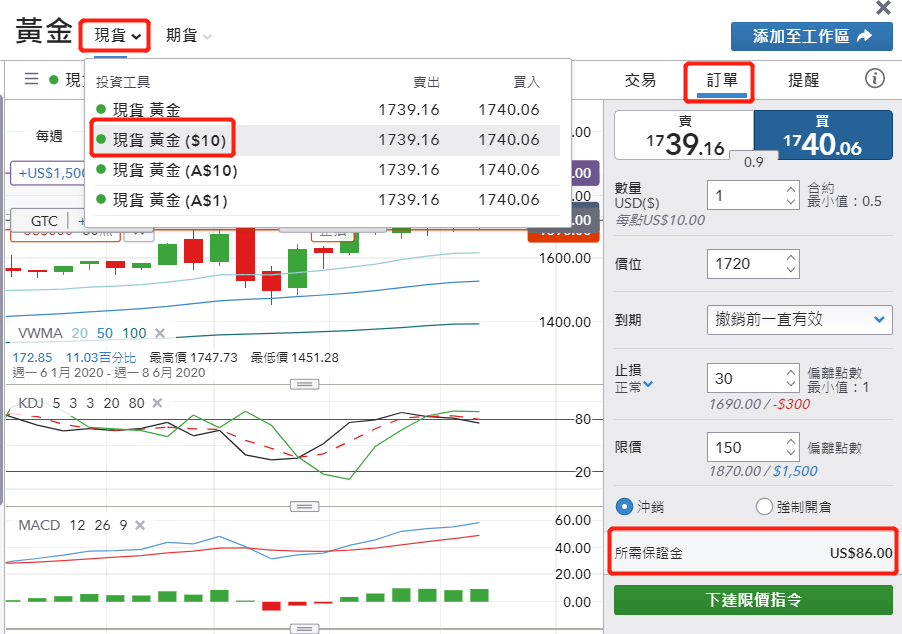Image resolution: width=902 pixels, height=634 pixels.
Task: Switch to the 提醒 tab
Action: (803, 78)
